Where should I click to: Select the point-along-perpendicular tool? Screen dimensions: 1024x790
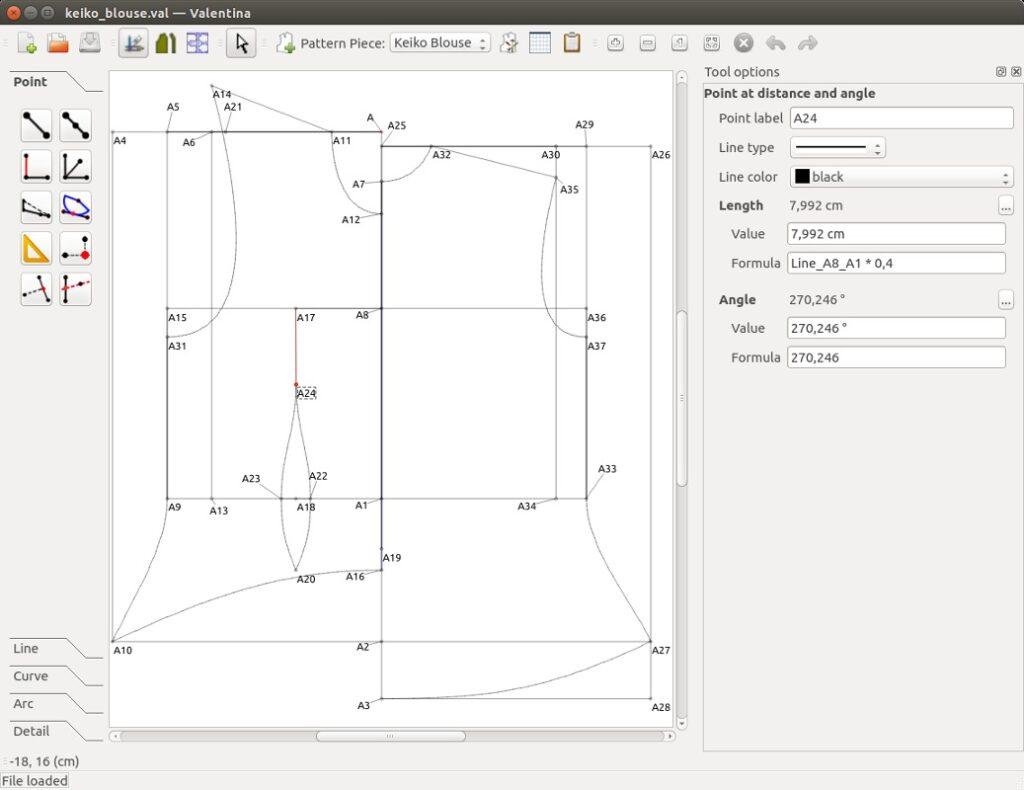coord(35,166)
